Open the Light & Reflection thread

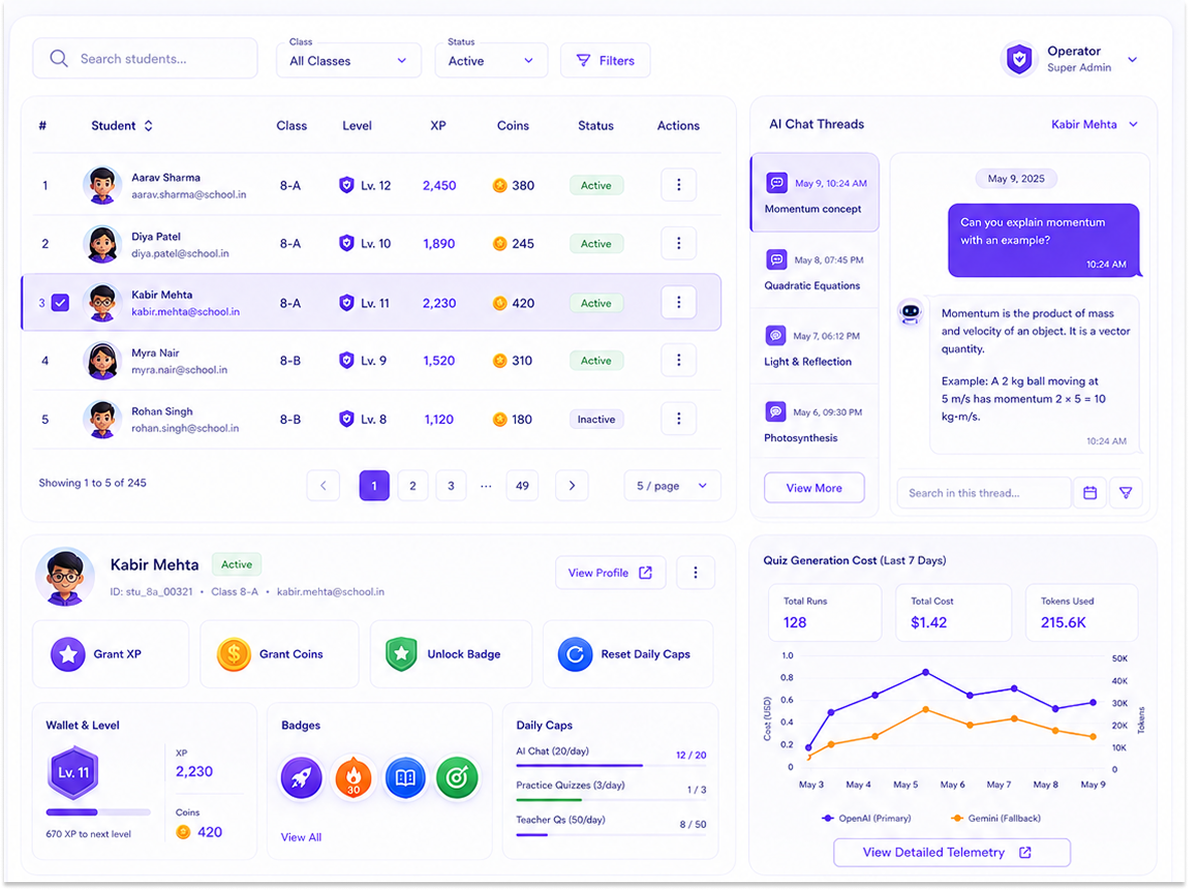point(814,347)
